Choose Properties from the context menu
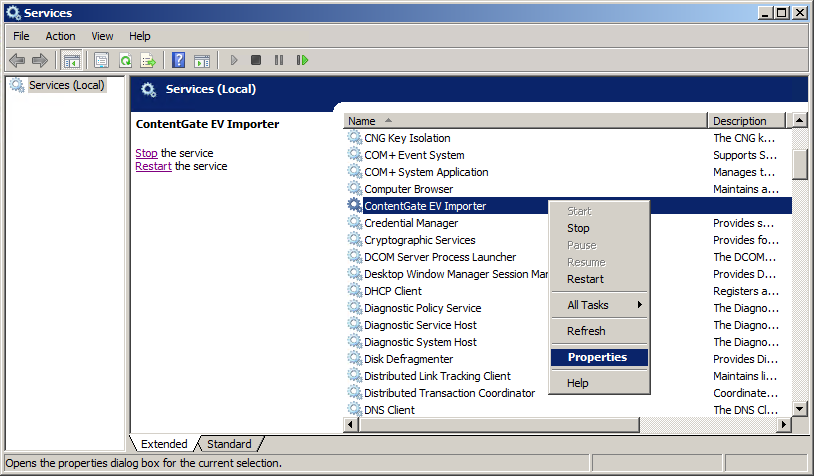 (x=597, y=357)
